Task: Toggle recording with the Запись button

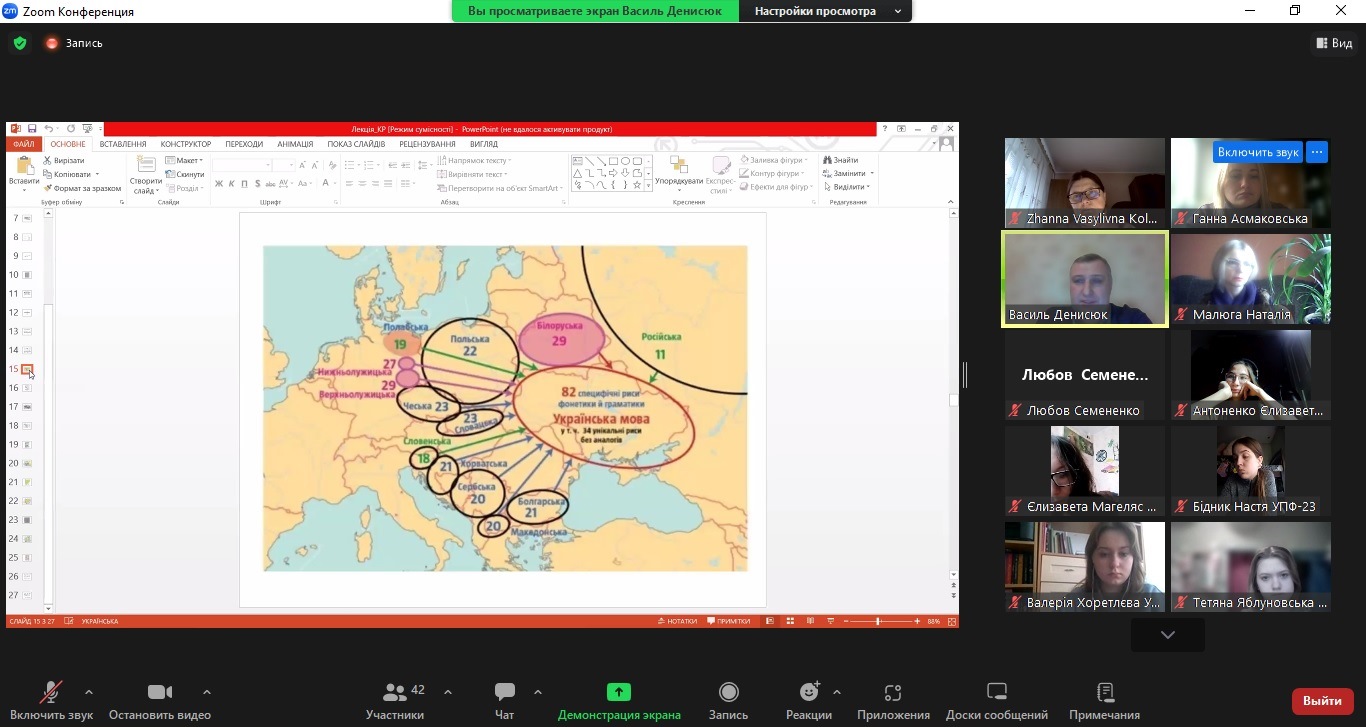Action: 728,693
